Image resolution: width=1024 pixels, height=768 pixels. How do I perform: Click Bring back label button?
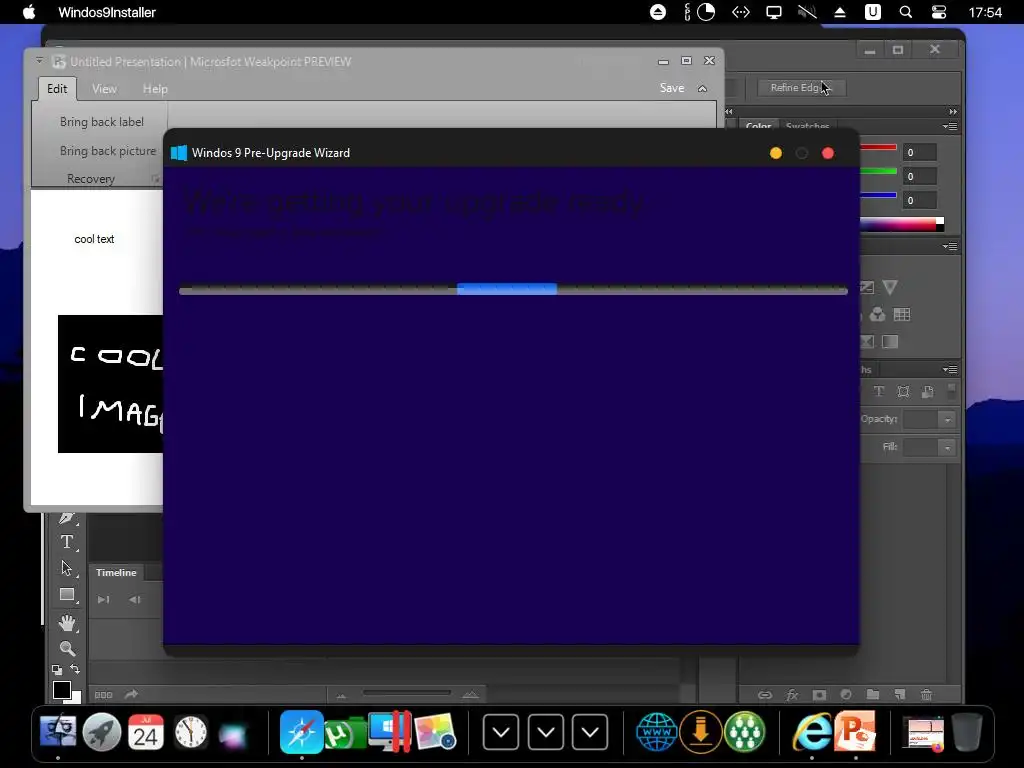pos(102,122)
